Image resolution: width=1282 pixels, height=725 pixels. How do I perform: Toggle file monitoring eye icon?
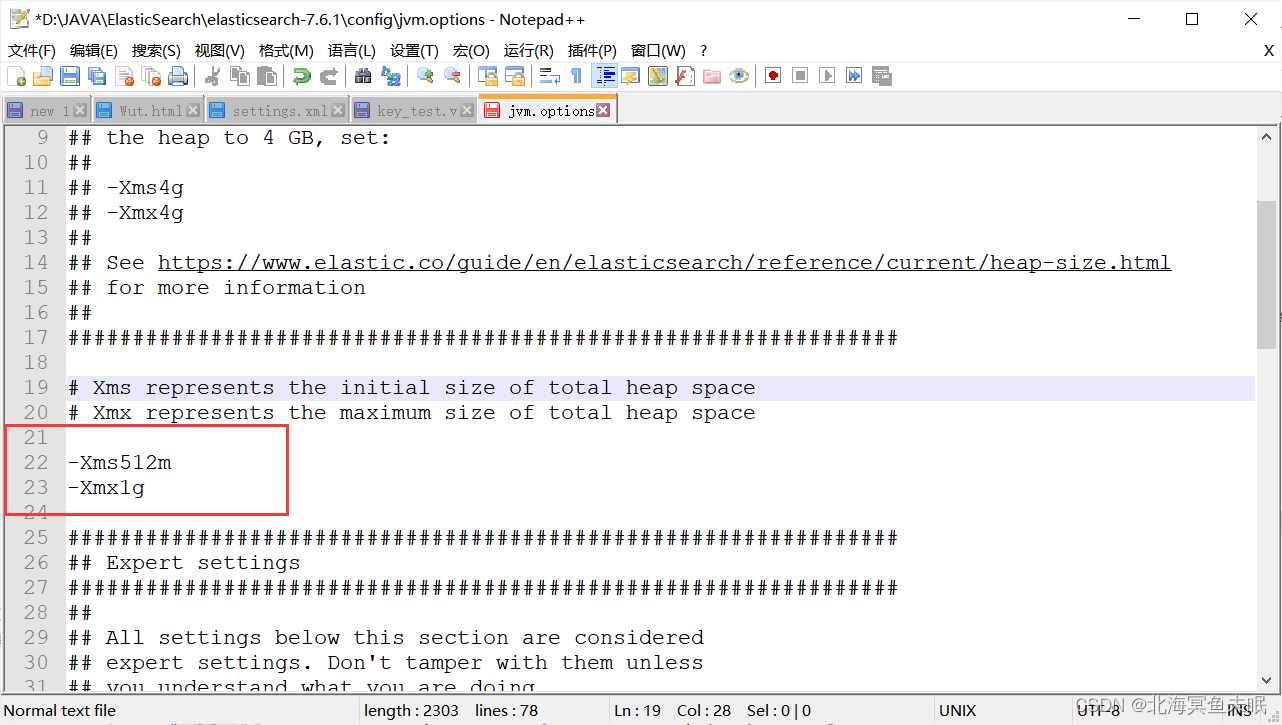click(x=739, y=76)
